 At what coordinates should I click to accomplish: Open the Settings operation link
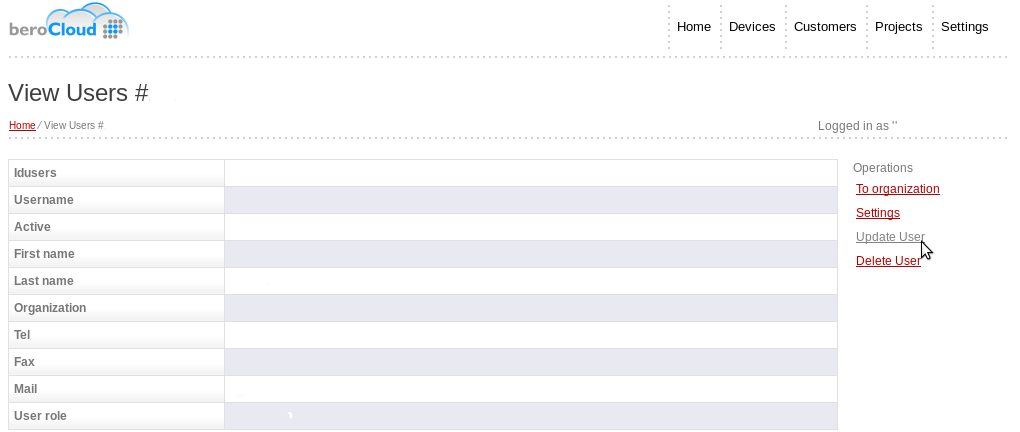pos(878,213)
